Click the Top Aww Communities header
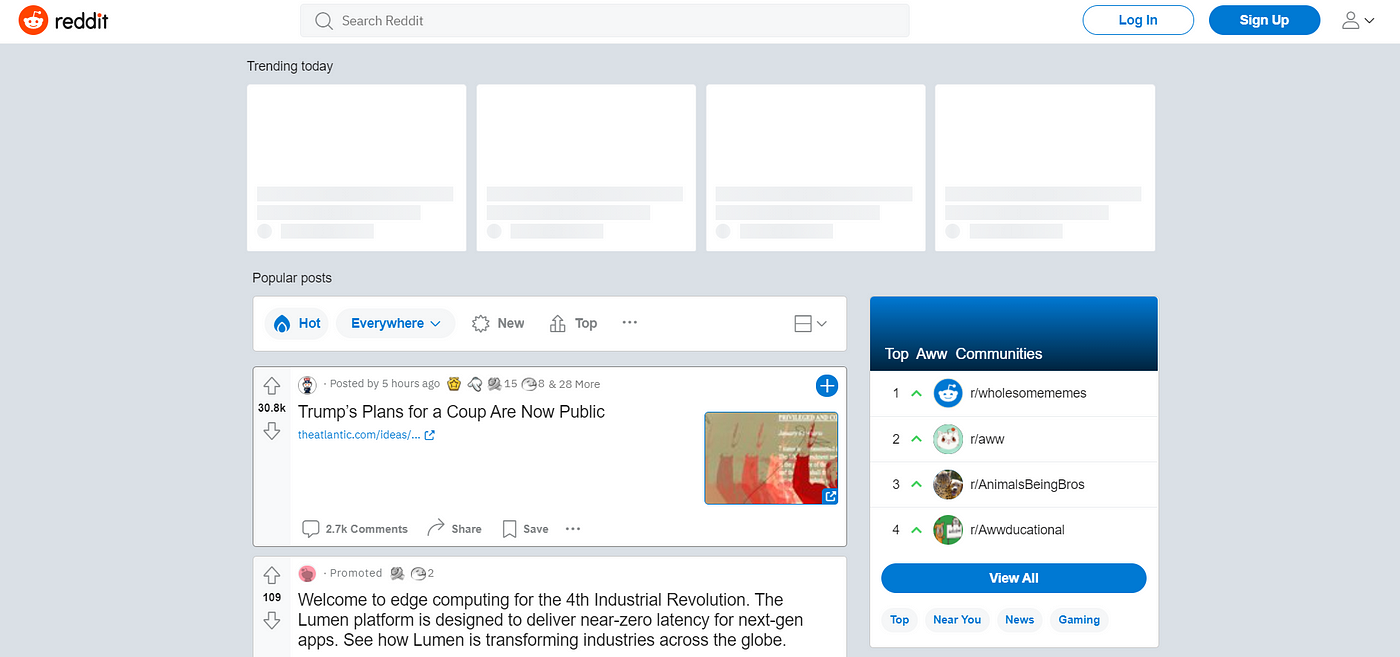The image size is (1400, 657). [963, 354]
